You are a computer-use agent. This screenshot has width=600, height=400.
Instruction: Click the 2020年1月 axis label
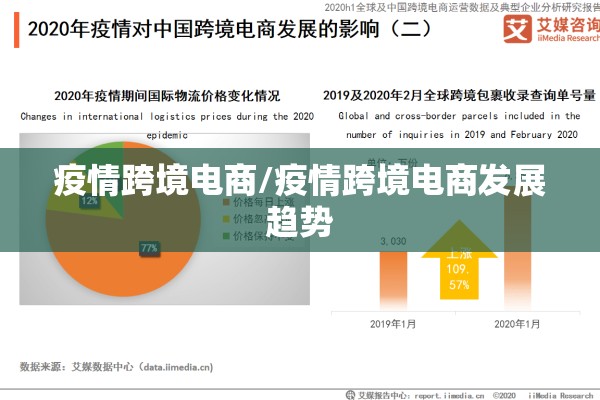[517, 324]
